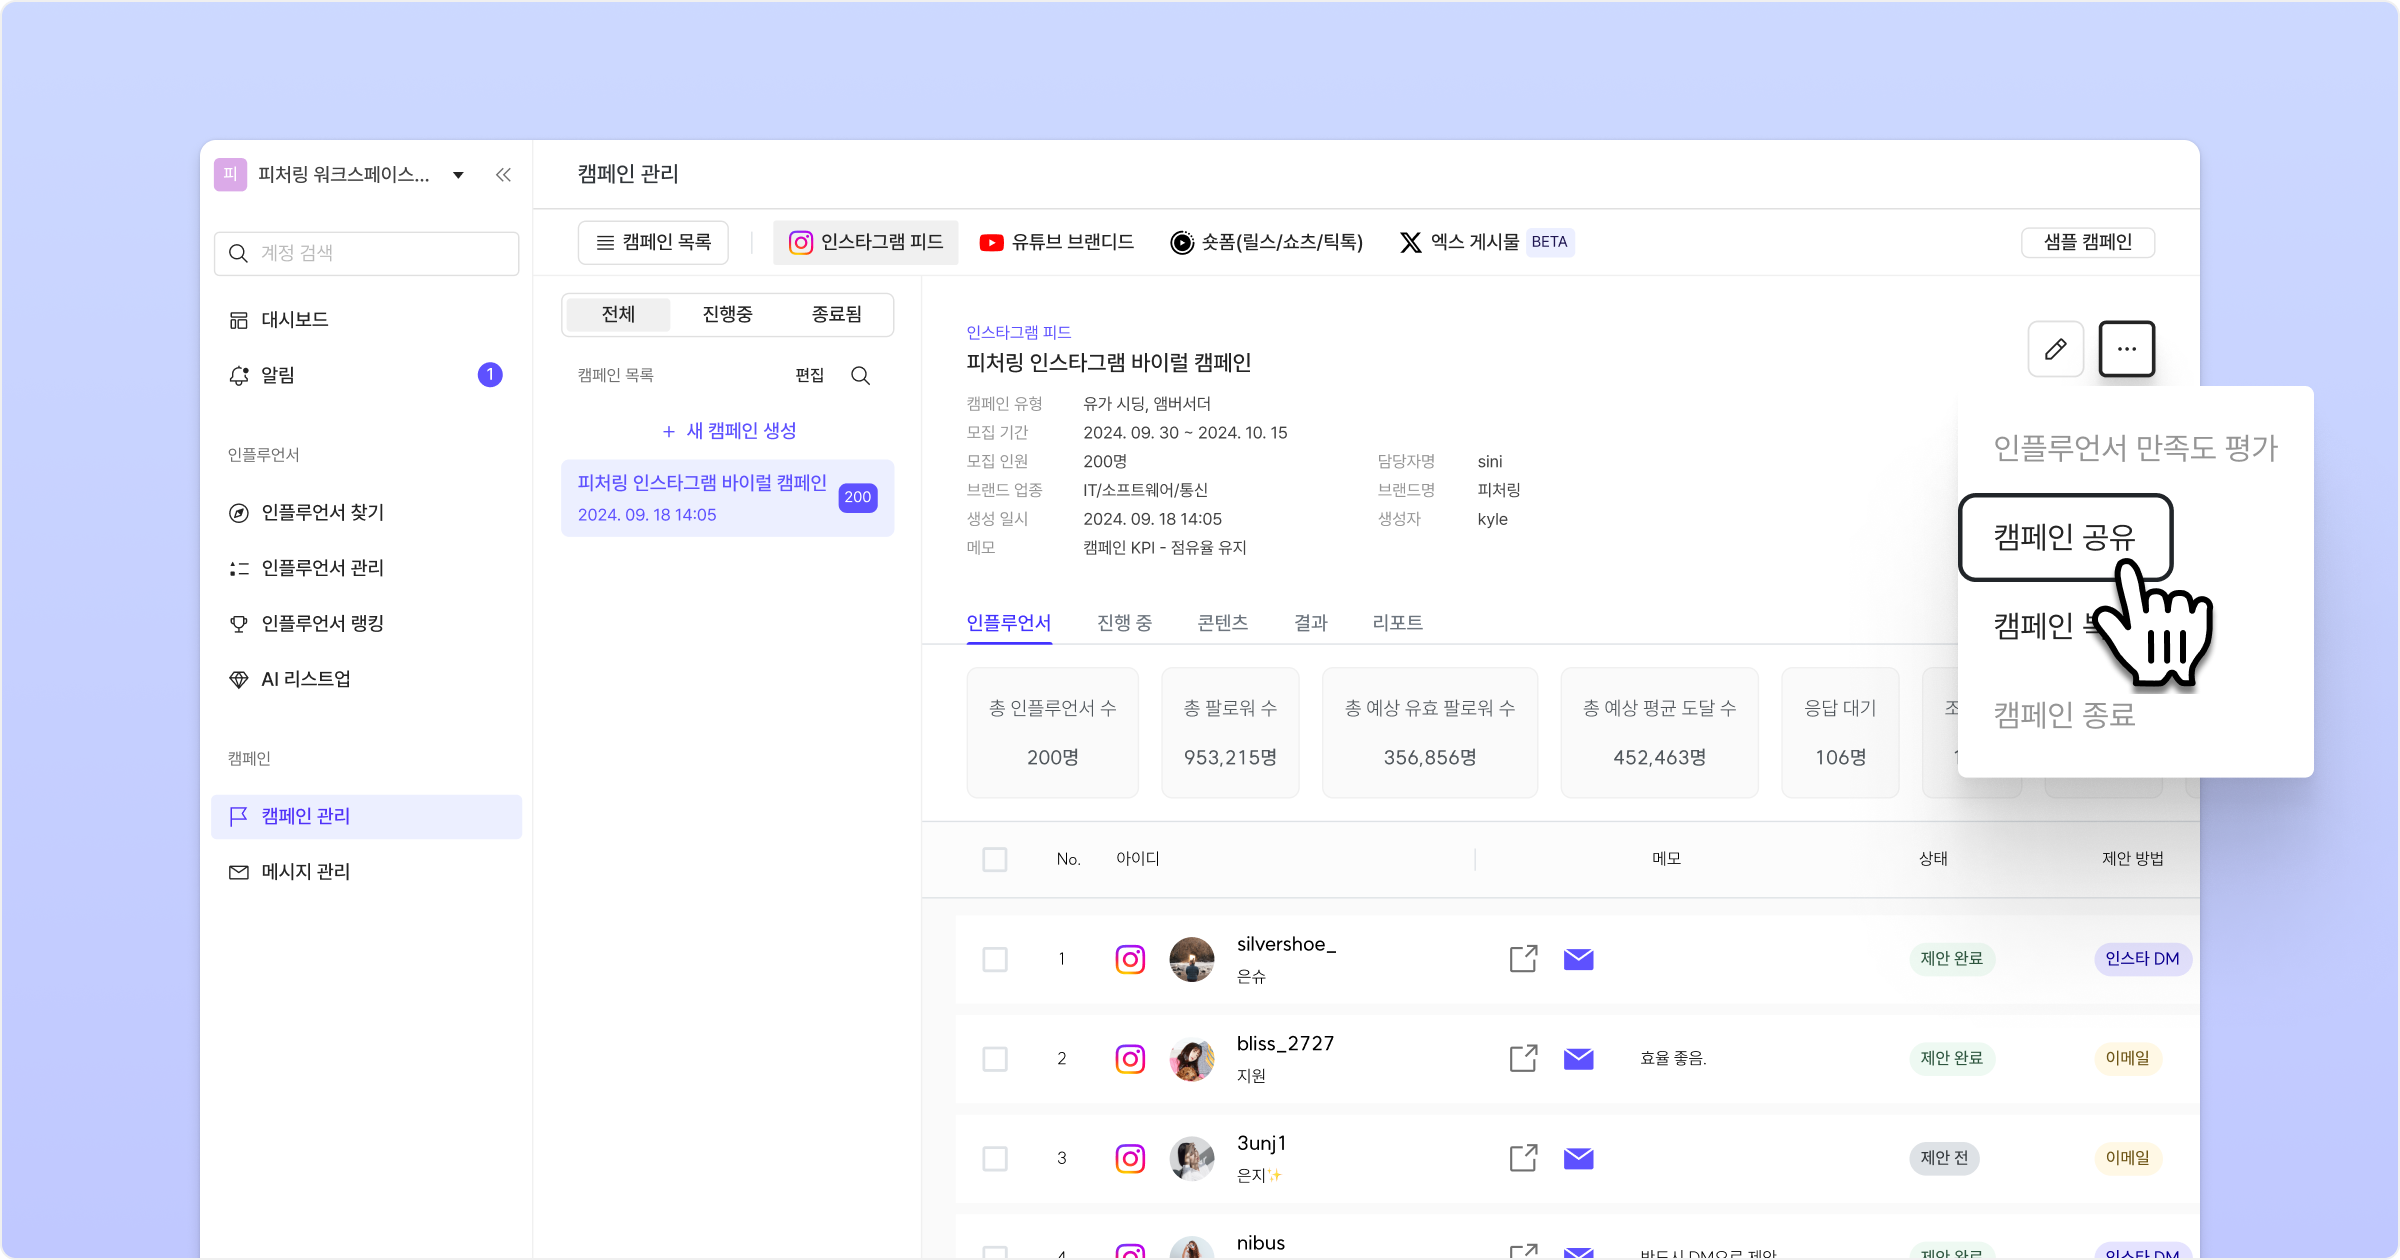Collapse sidebar with double chevron icon
This screenshot has height=1260, width=2400.
click(x=503, y=175)
